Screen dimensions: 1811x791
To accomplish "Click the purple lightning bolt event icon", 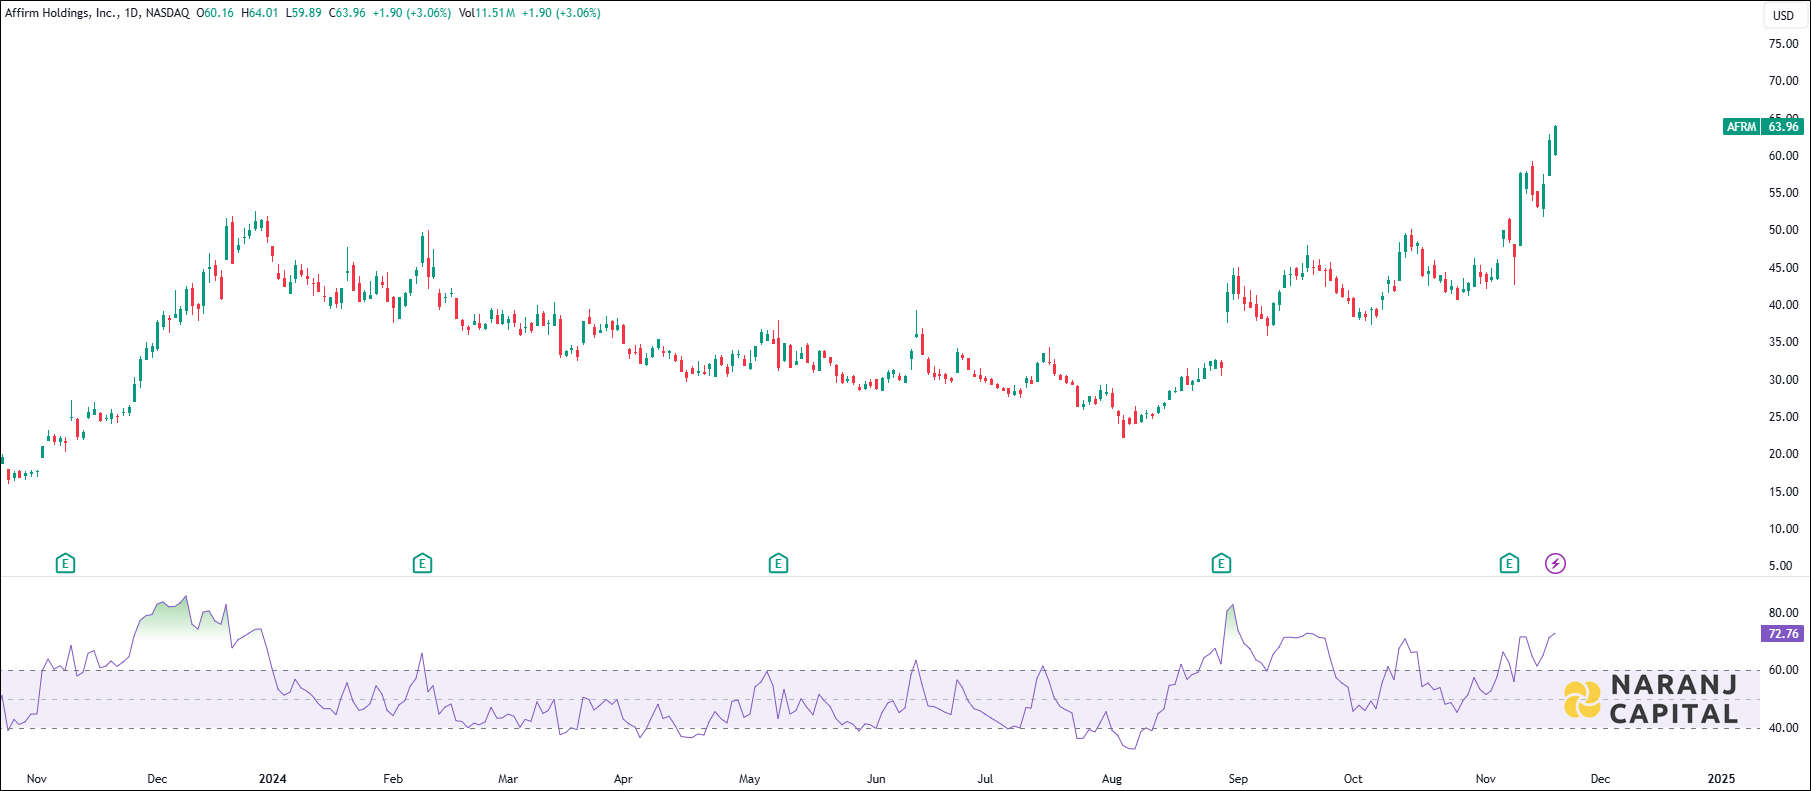I will tap(1555, 564).
